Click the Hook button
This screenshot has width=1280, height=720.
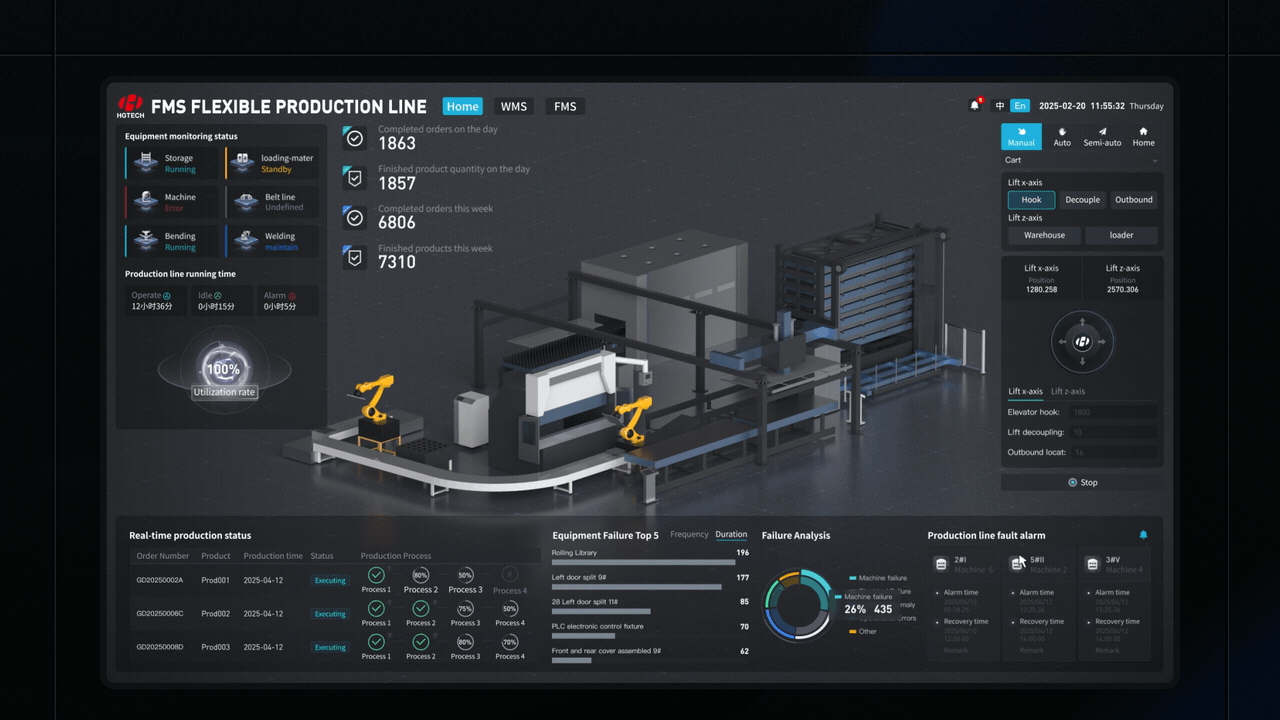1031,200
